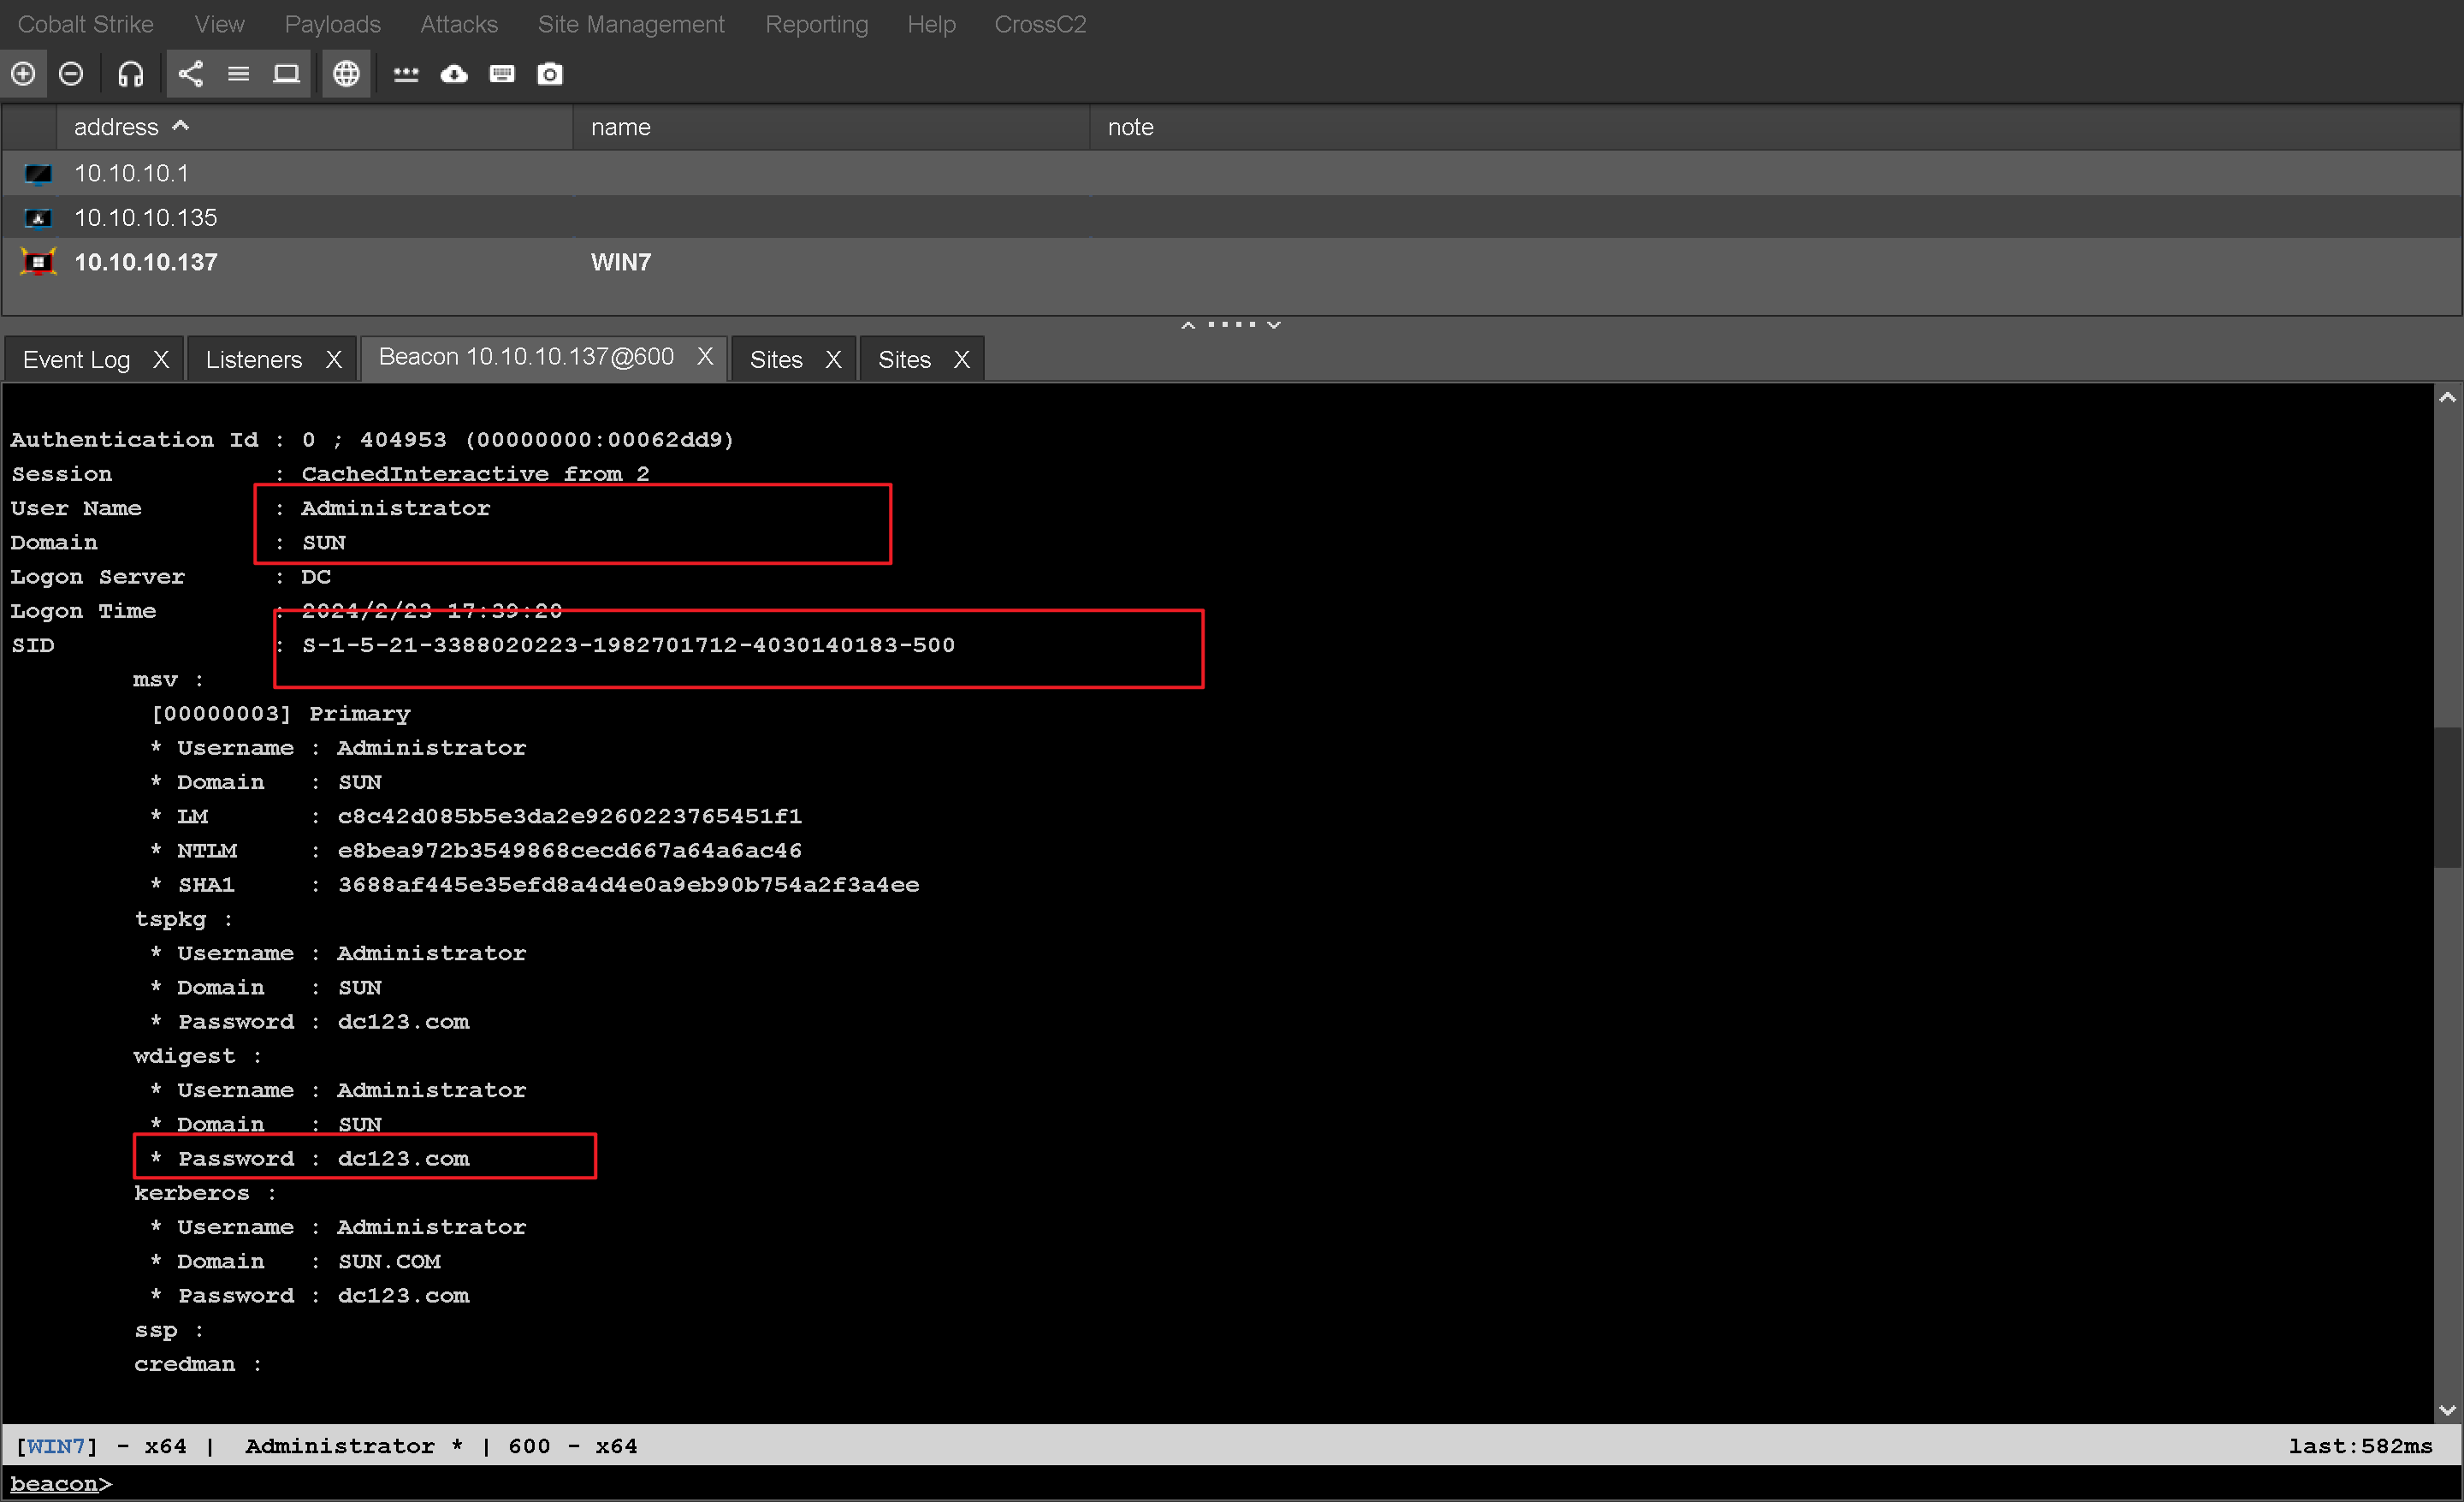Open keystrokes via the keyboard icon
This screenshot has height=1502, width=2464.
click(502, 74)
